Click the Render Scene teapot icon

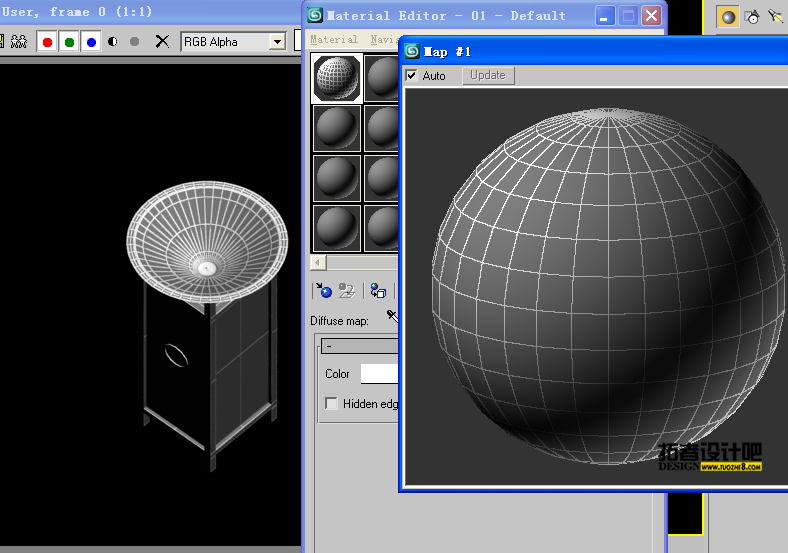(752, 17)
